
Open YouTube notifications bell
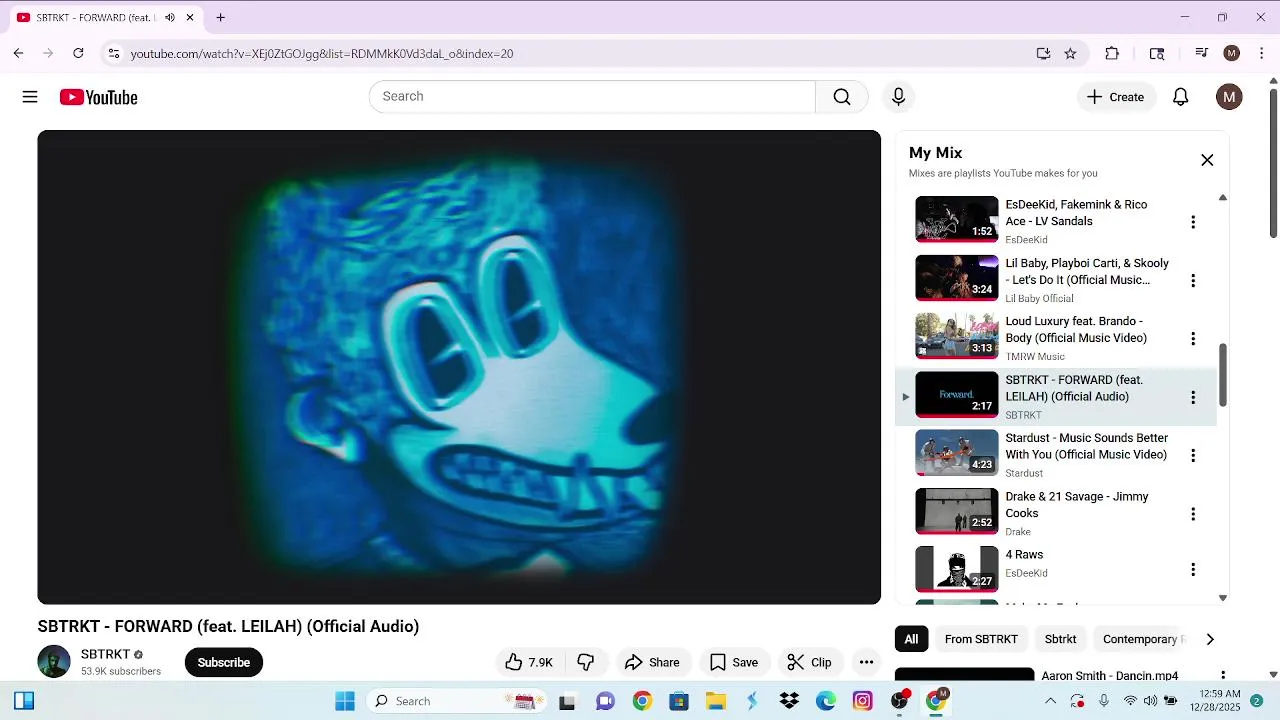click(x=1180, y=97)
